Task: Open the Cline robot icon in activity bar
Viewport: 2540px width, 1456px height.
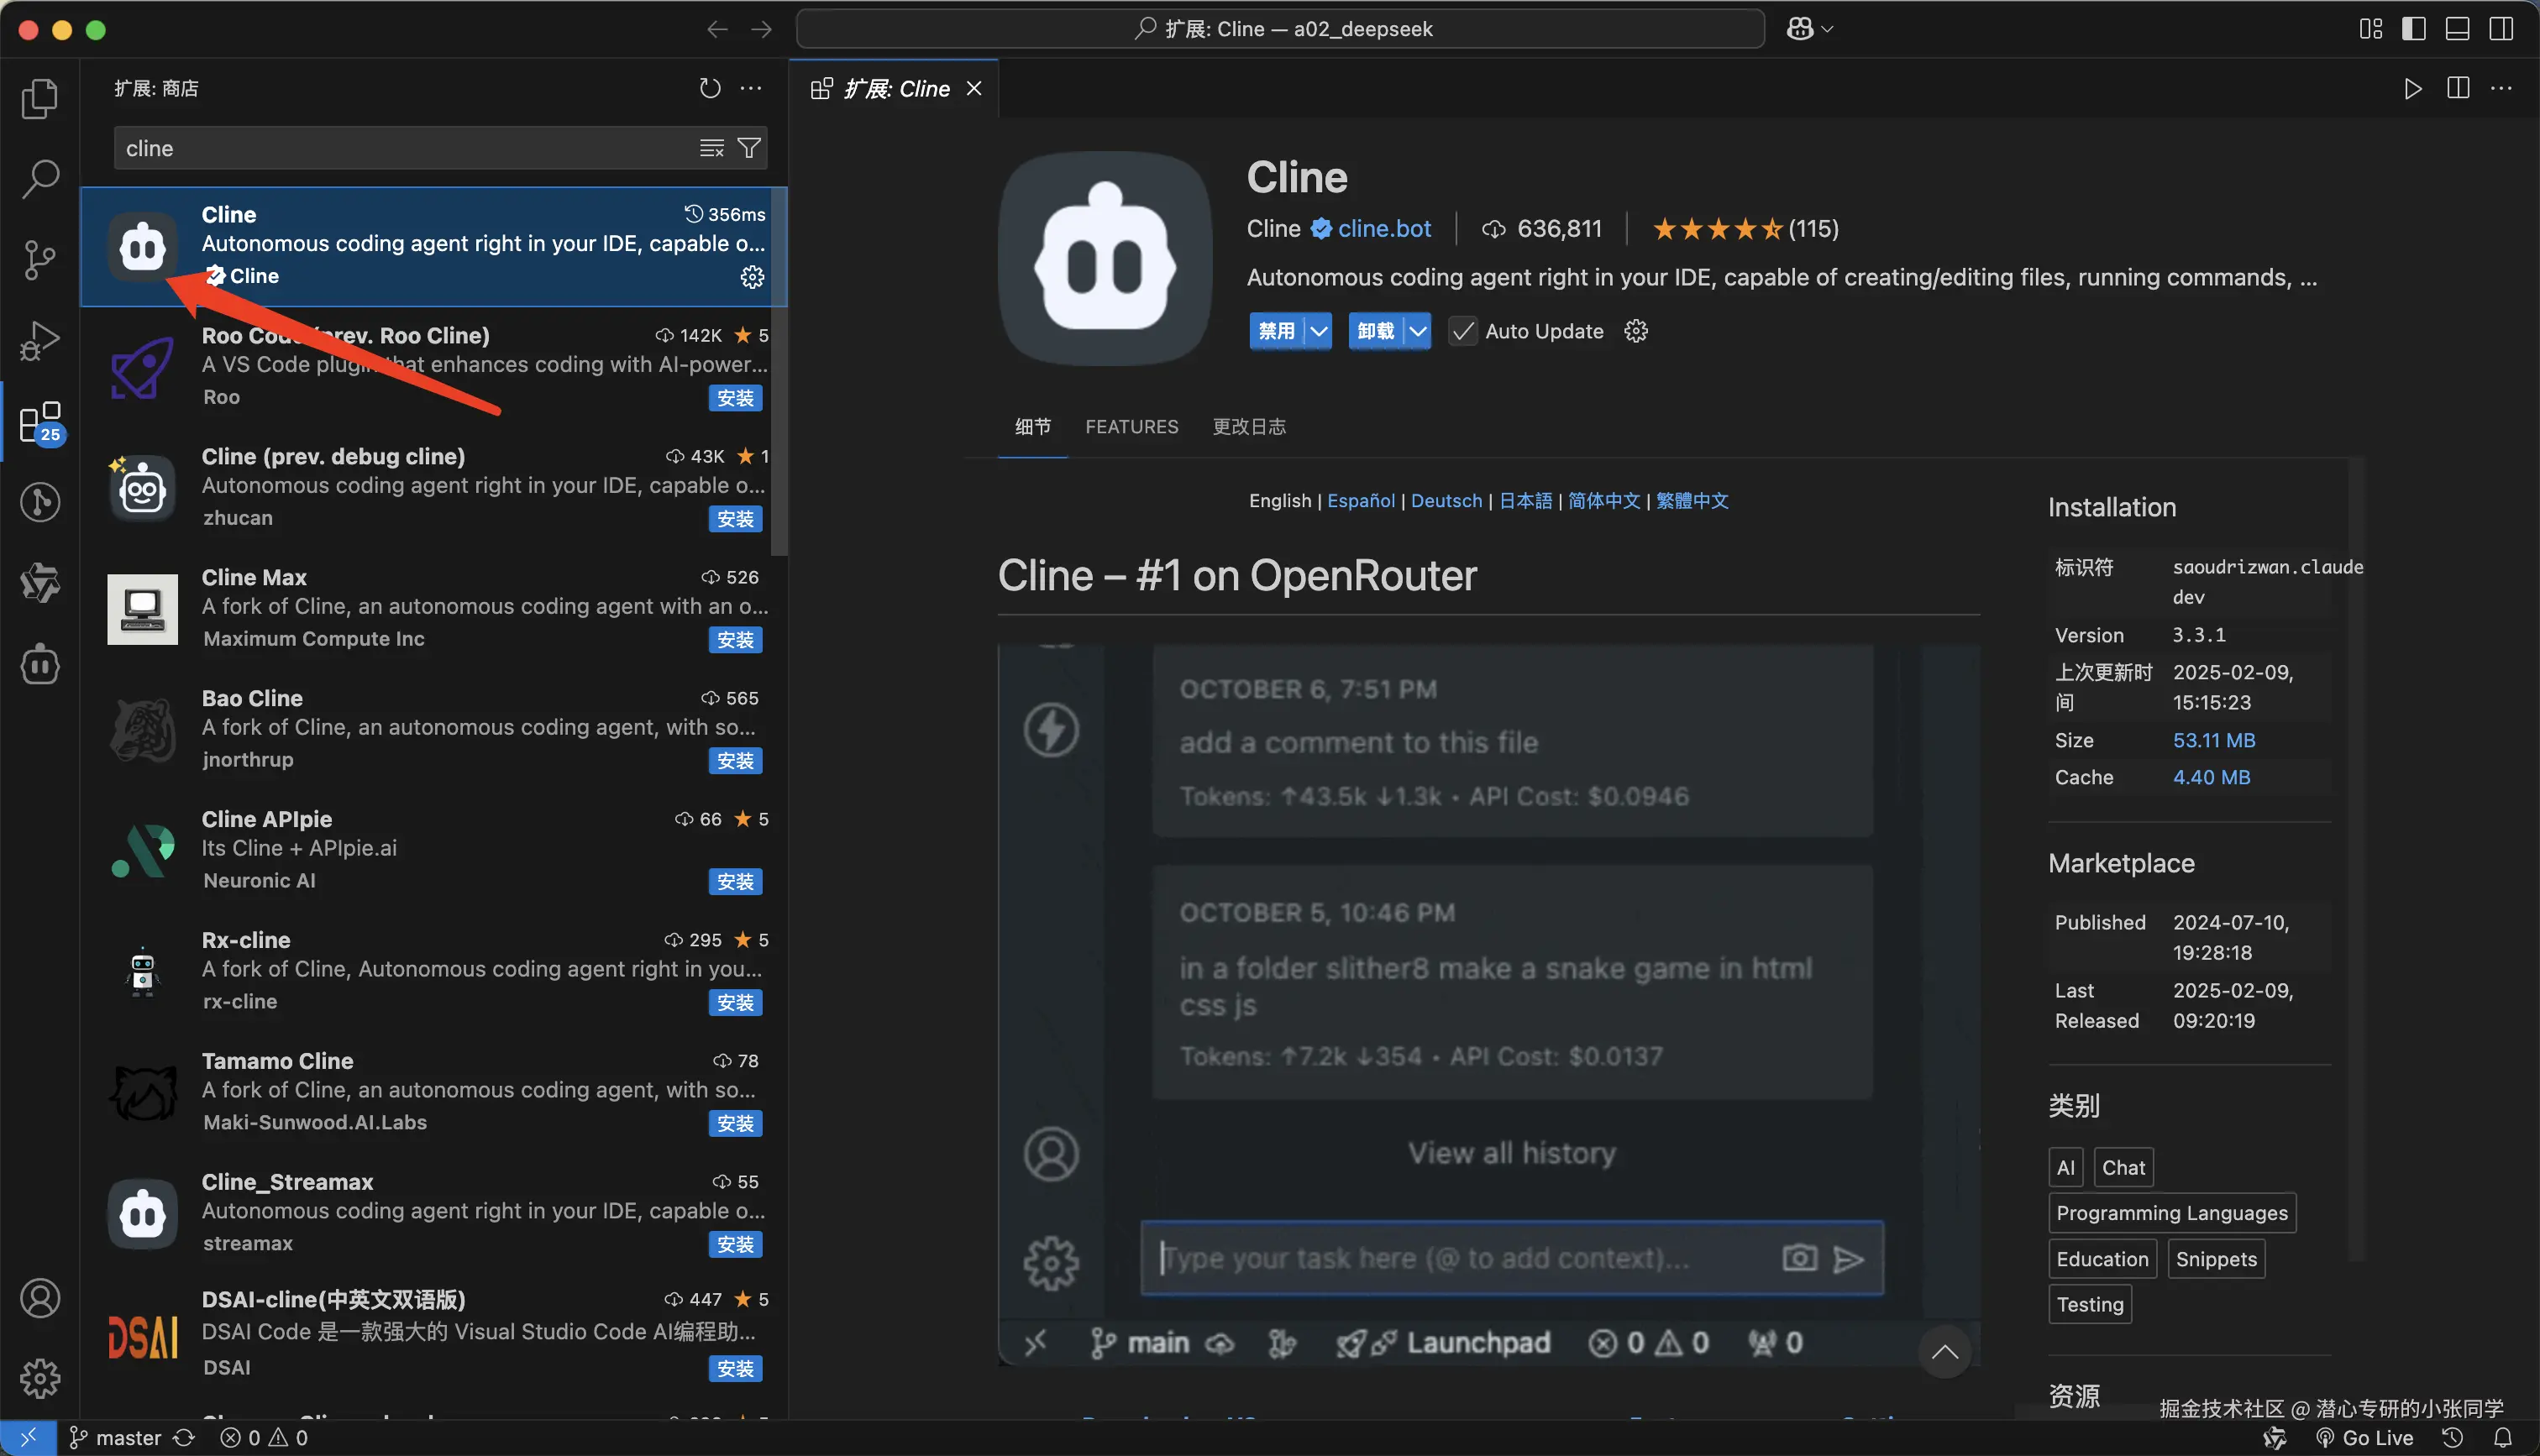Action: [x=40, y=665]
